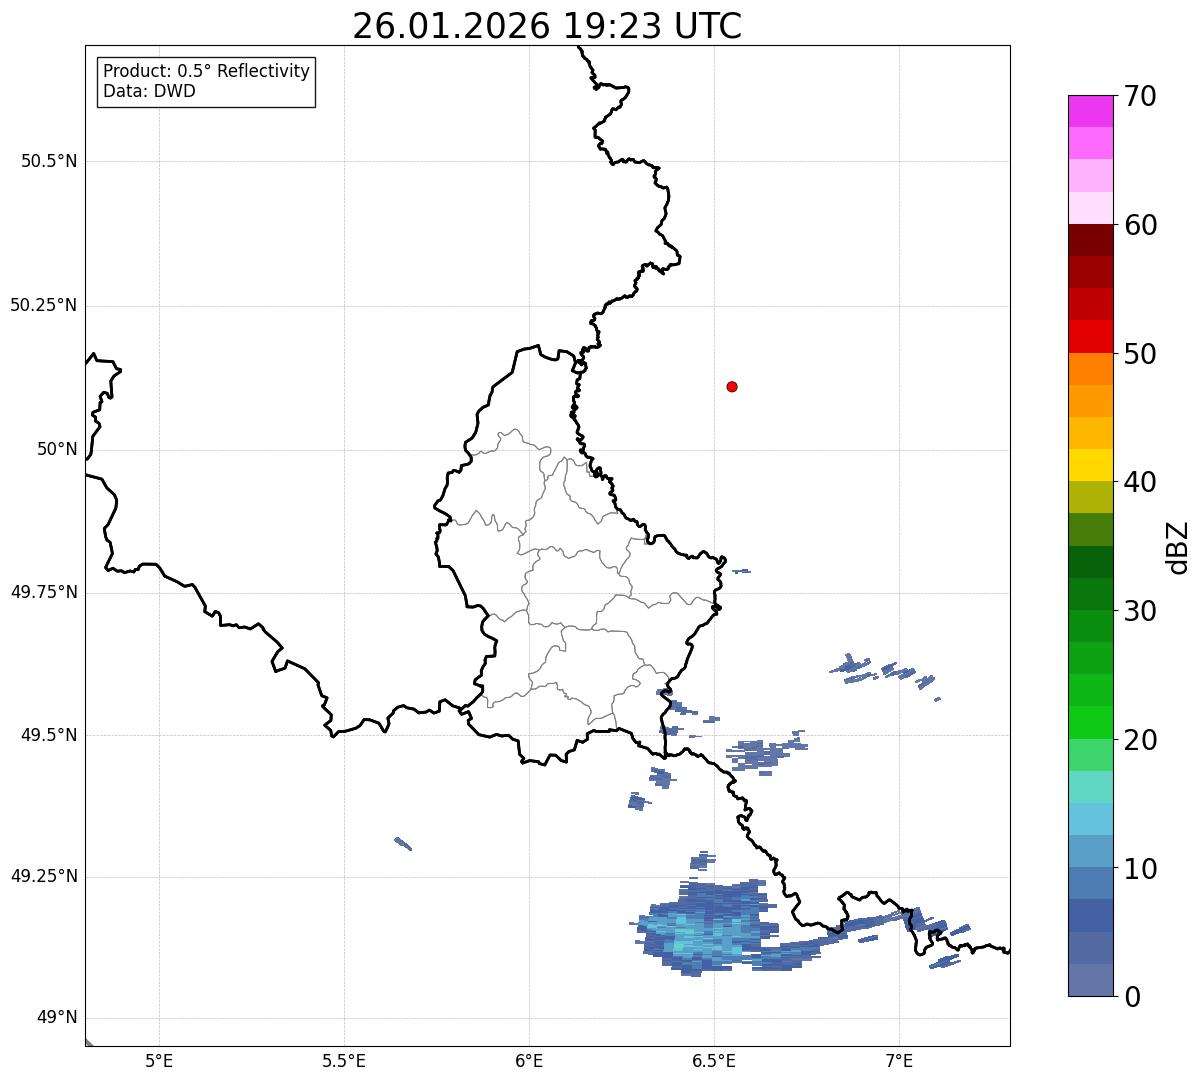Click the 'Data: DWD' label
The image size is (1202, 1081).
(149, 91)
